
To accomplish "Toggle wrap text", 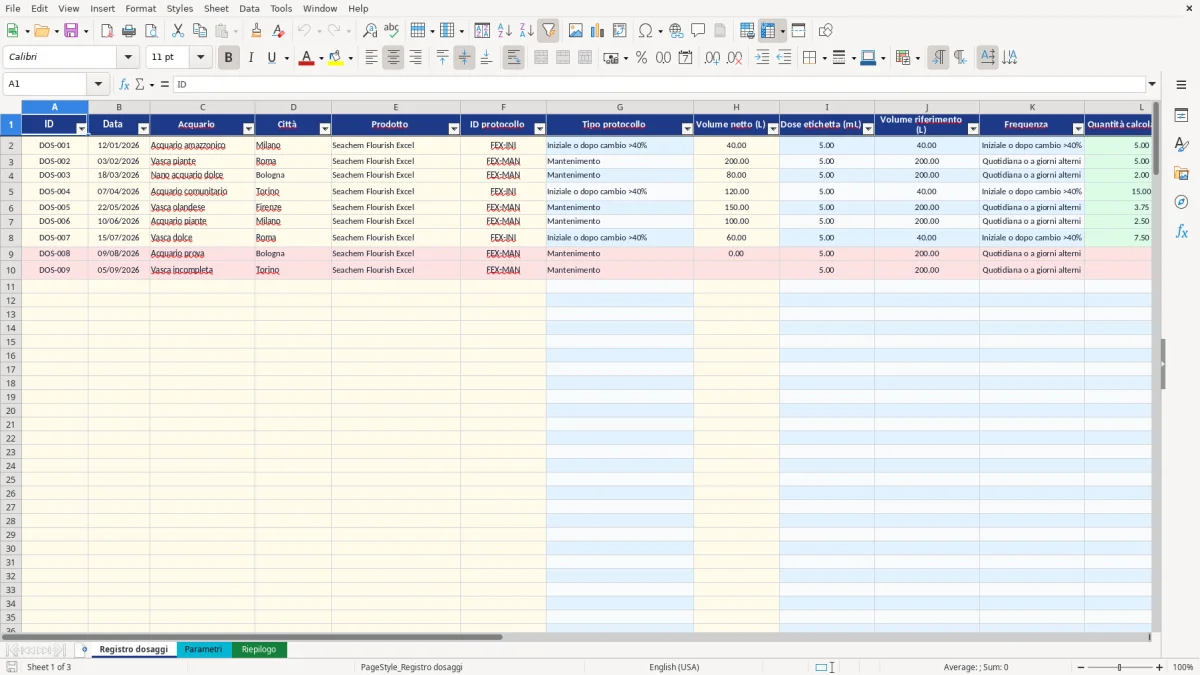I will (x=514, y=58).
